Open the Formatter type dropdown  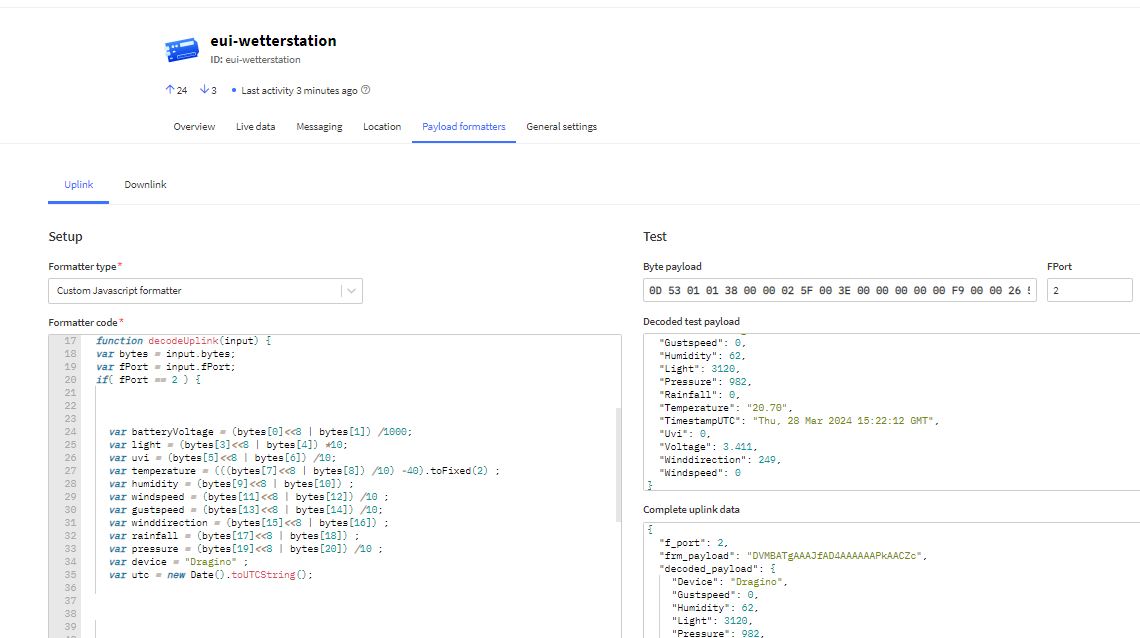pos(205,291)
